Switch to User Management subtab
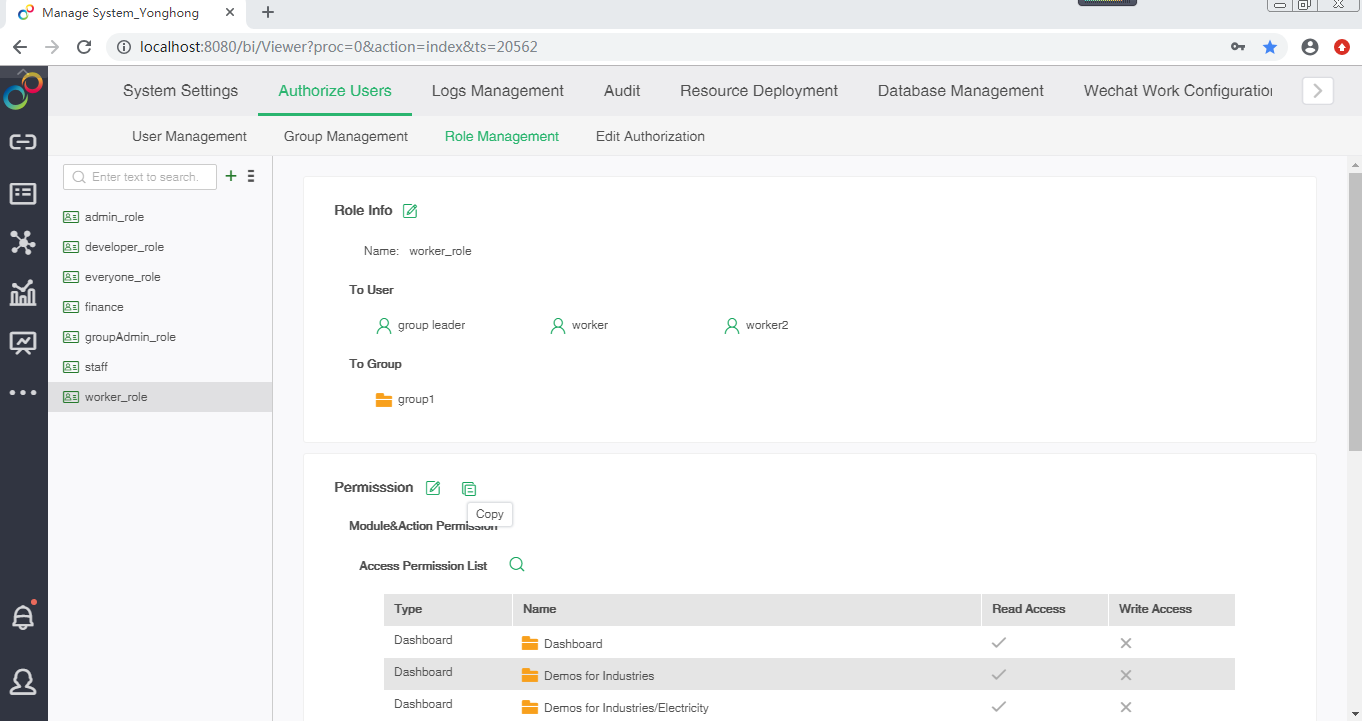Image resolution: width=1362 pixels, height=721 pixels. 189,136
